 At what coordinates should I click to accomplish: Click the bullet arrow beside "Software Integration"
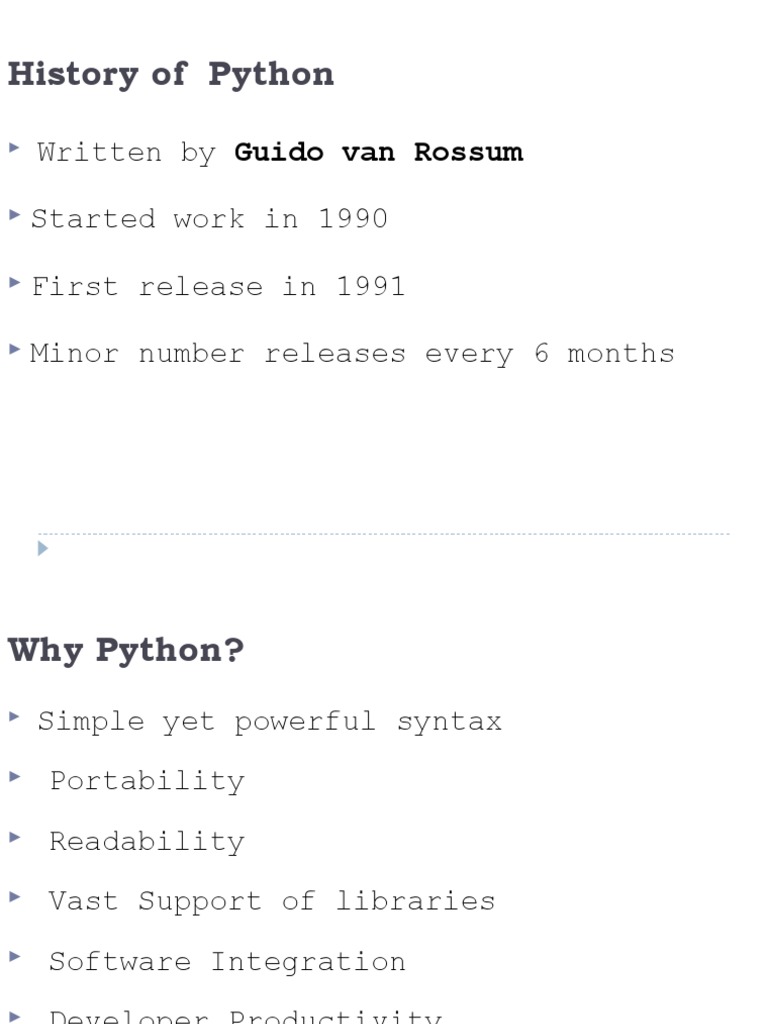(x=14, y=956)
